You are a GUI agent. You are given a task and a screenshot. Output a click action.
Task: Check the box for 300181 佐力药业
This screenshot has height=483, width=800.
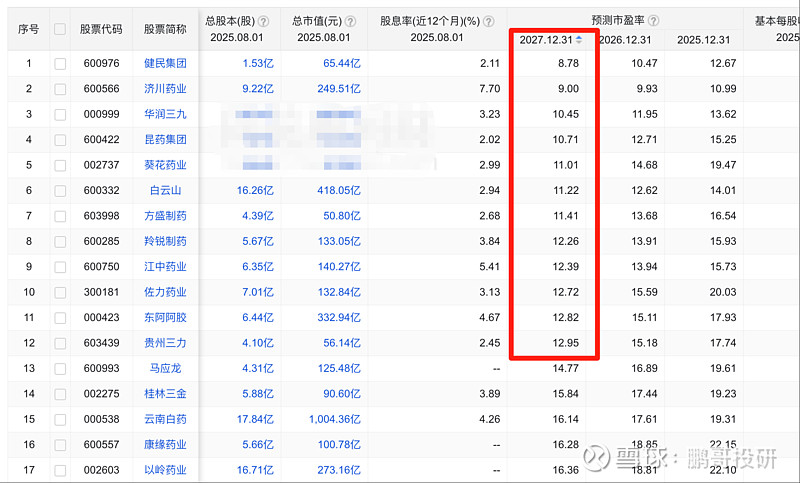point(60,293)
